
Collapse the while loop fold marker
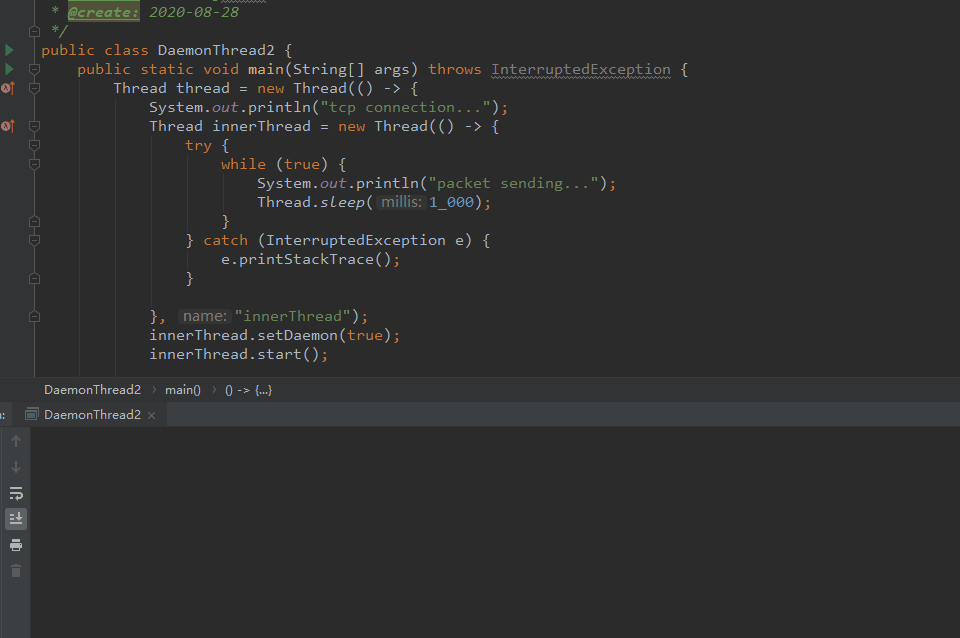coord(34,164)
